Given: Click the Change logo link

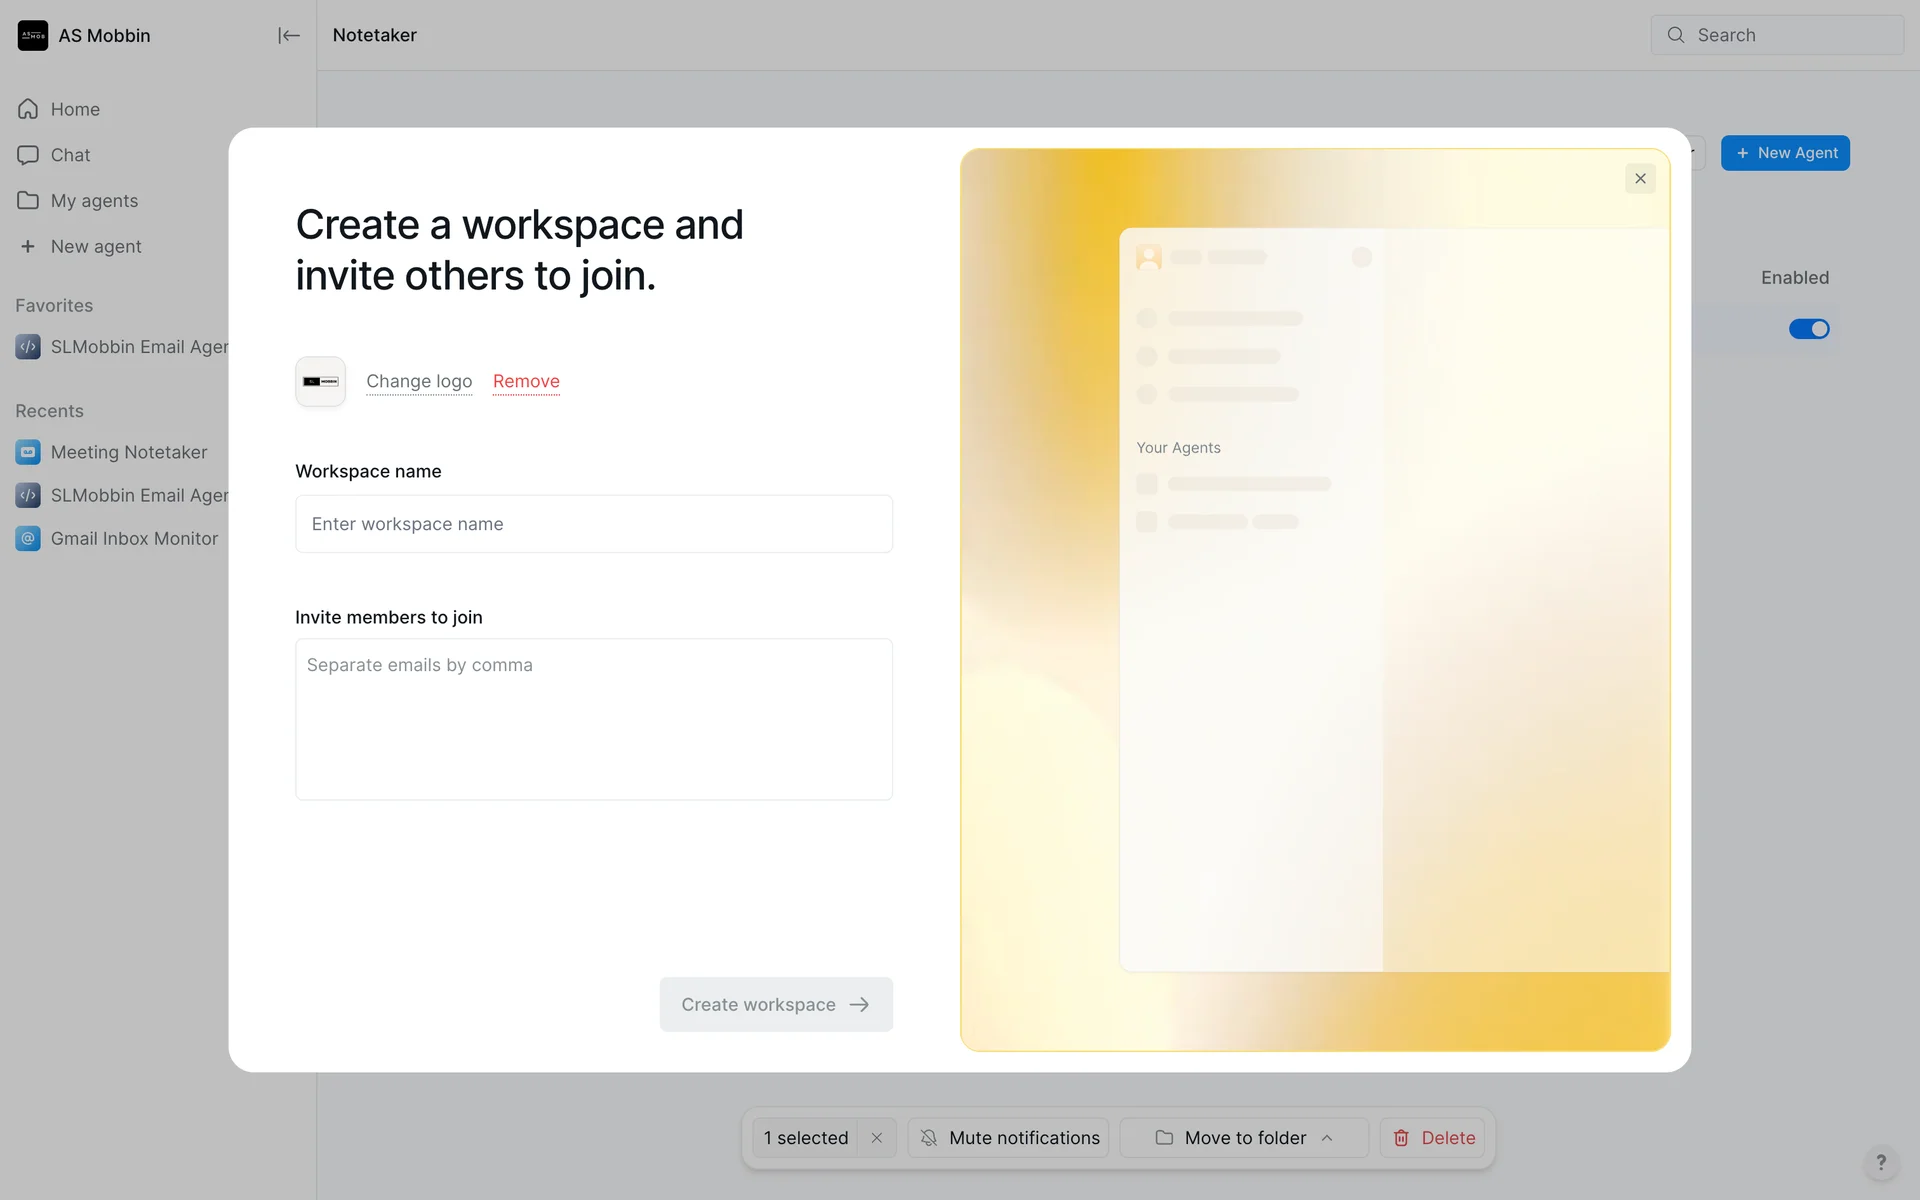Looking at the screenshot, I should (419, 381).
